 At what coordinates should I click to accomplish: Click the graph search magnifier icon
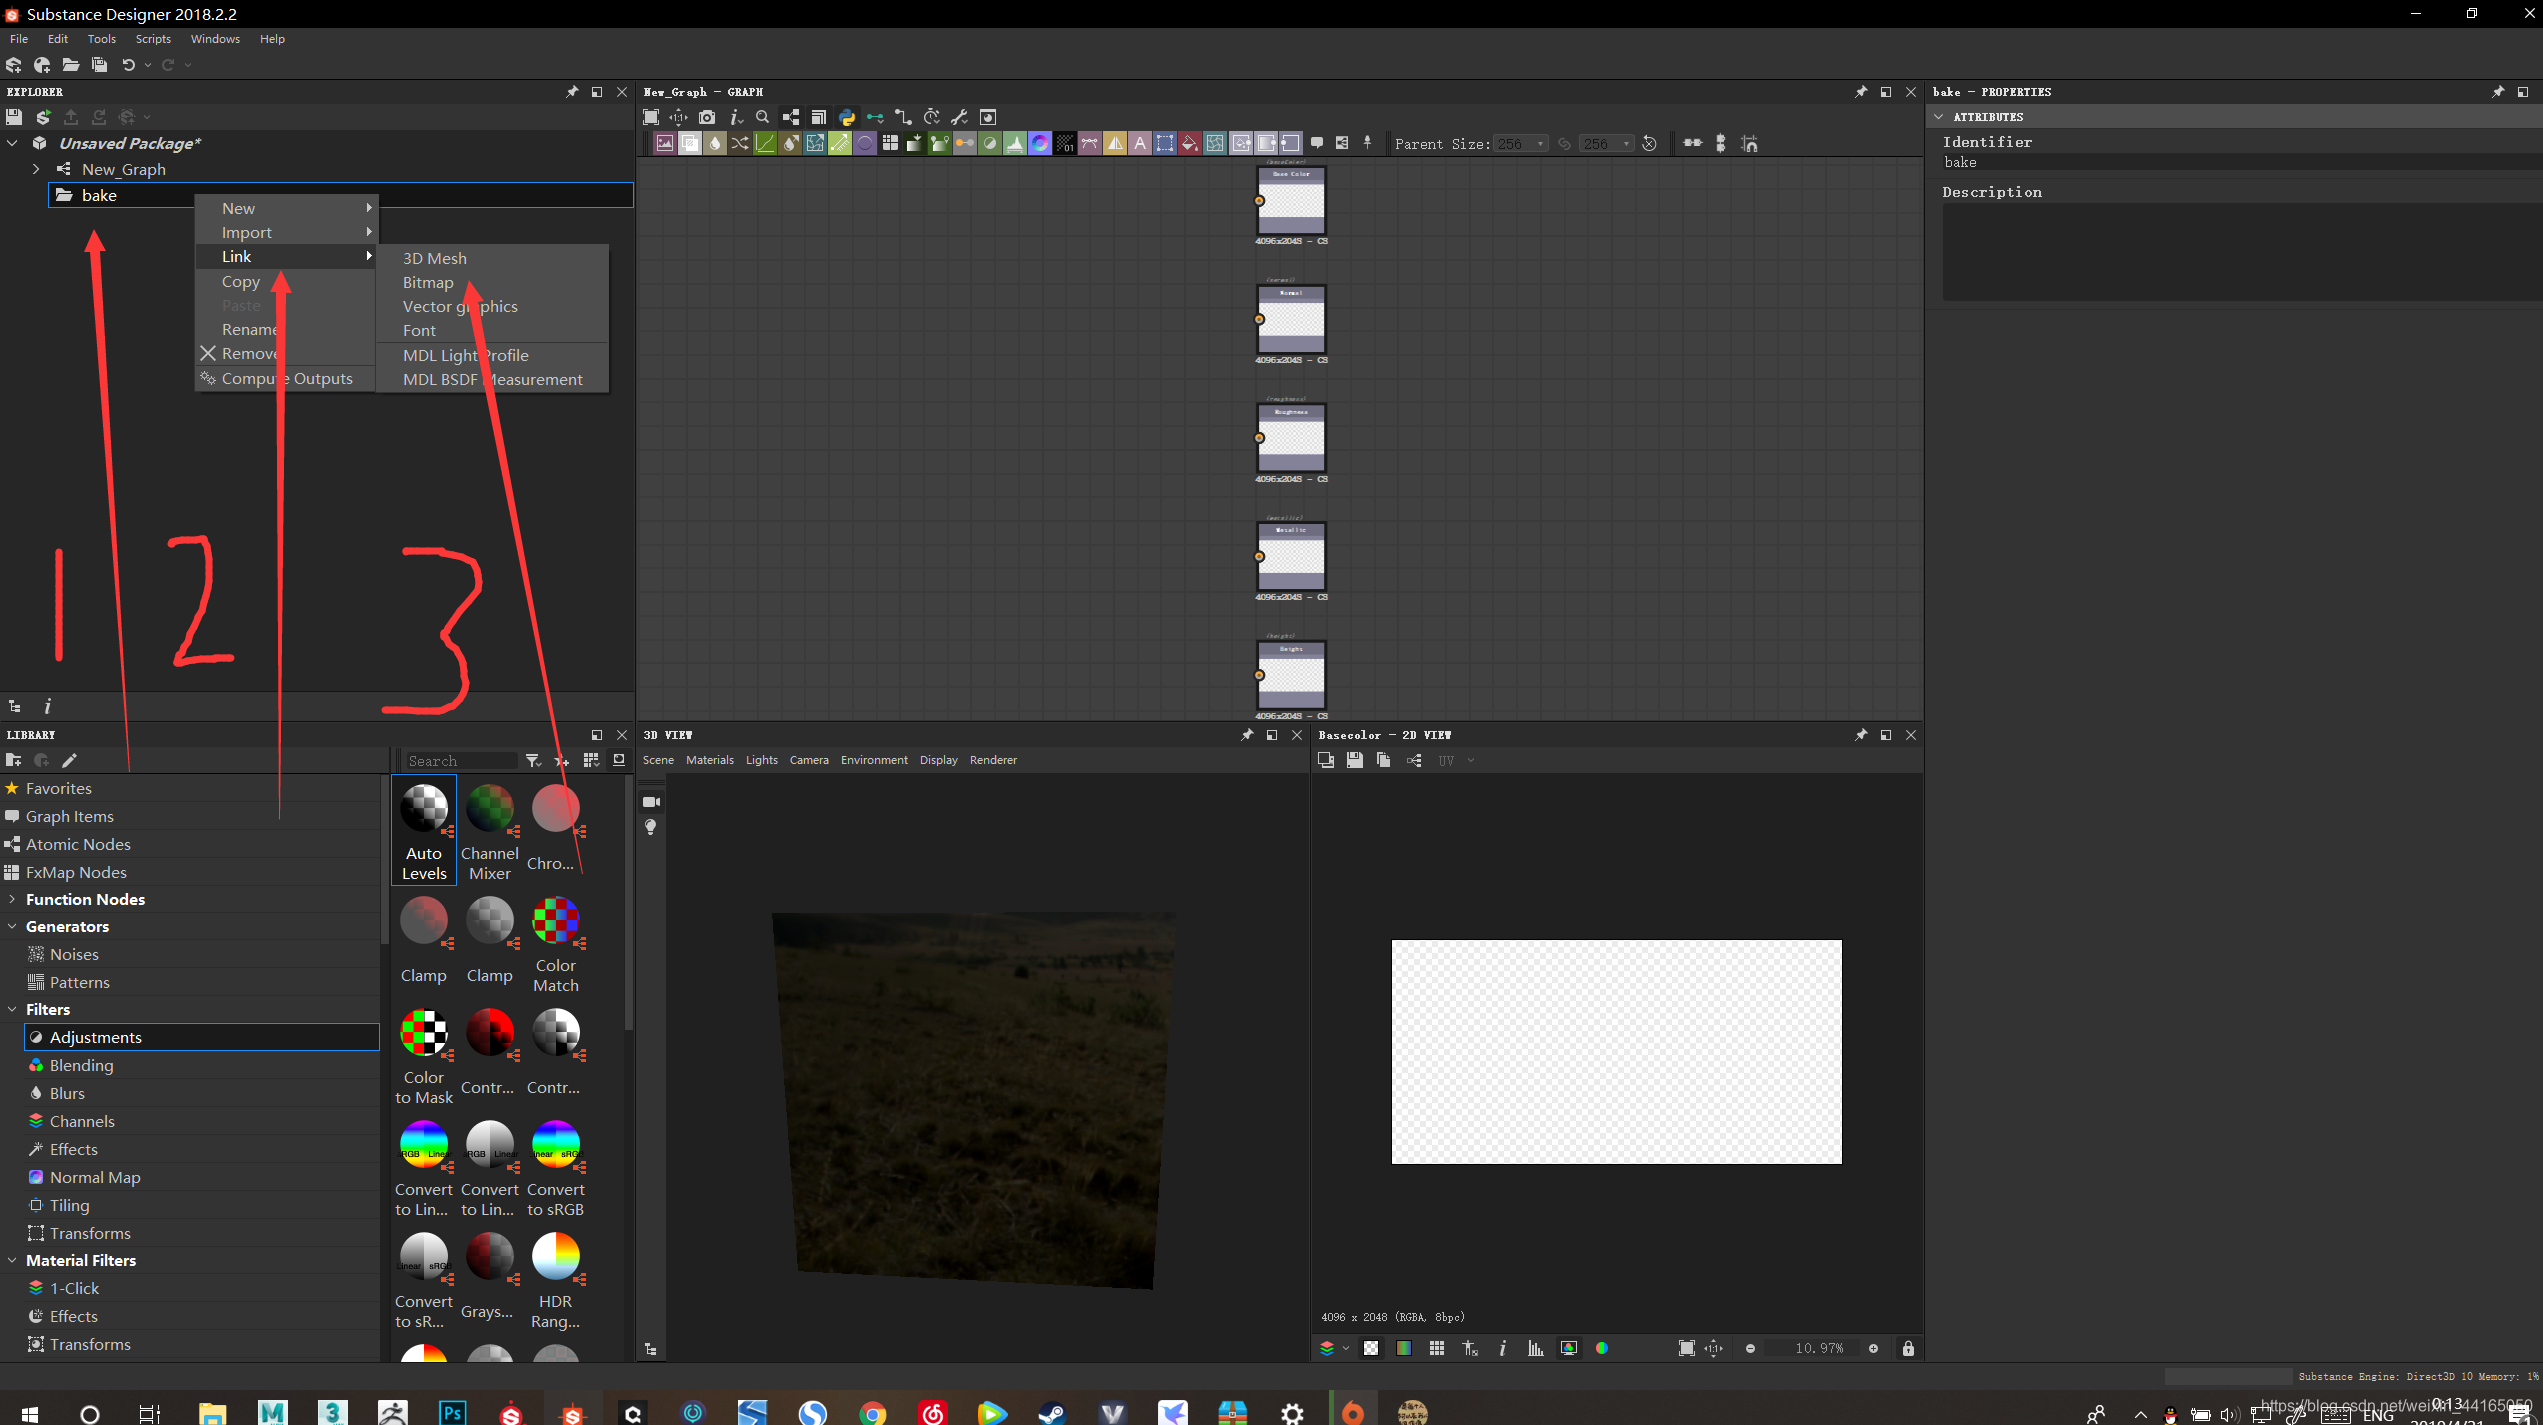[763, 117]
